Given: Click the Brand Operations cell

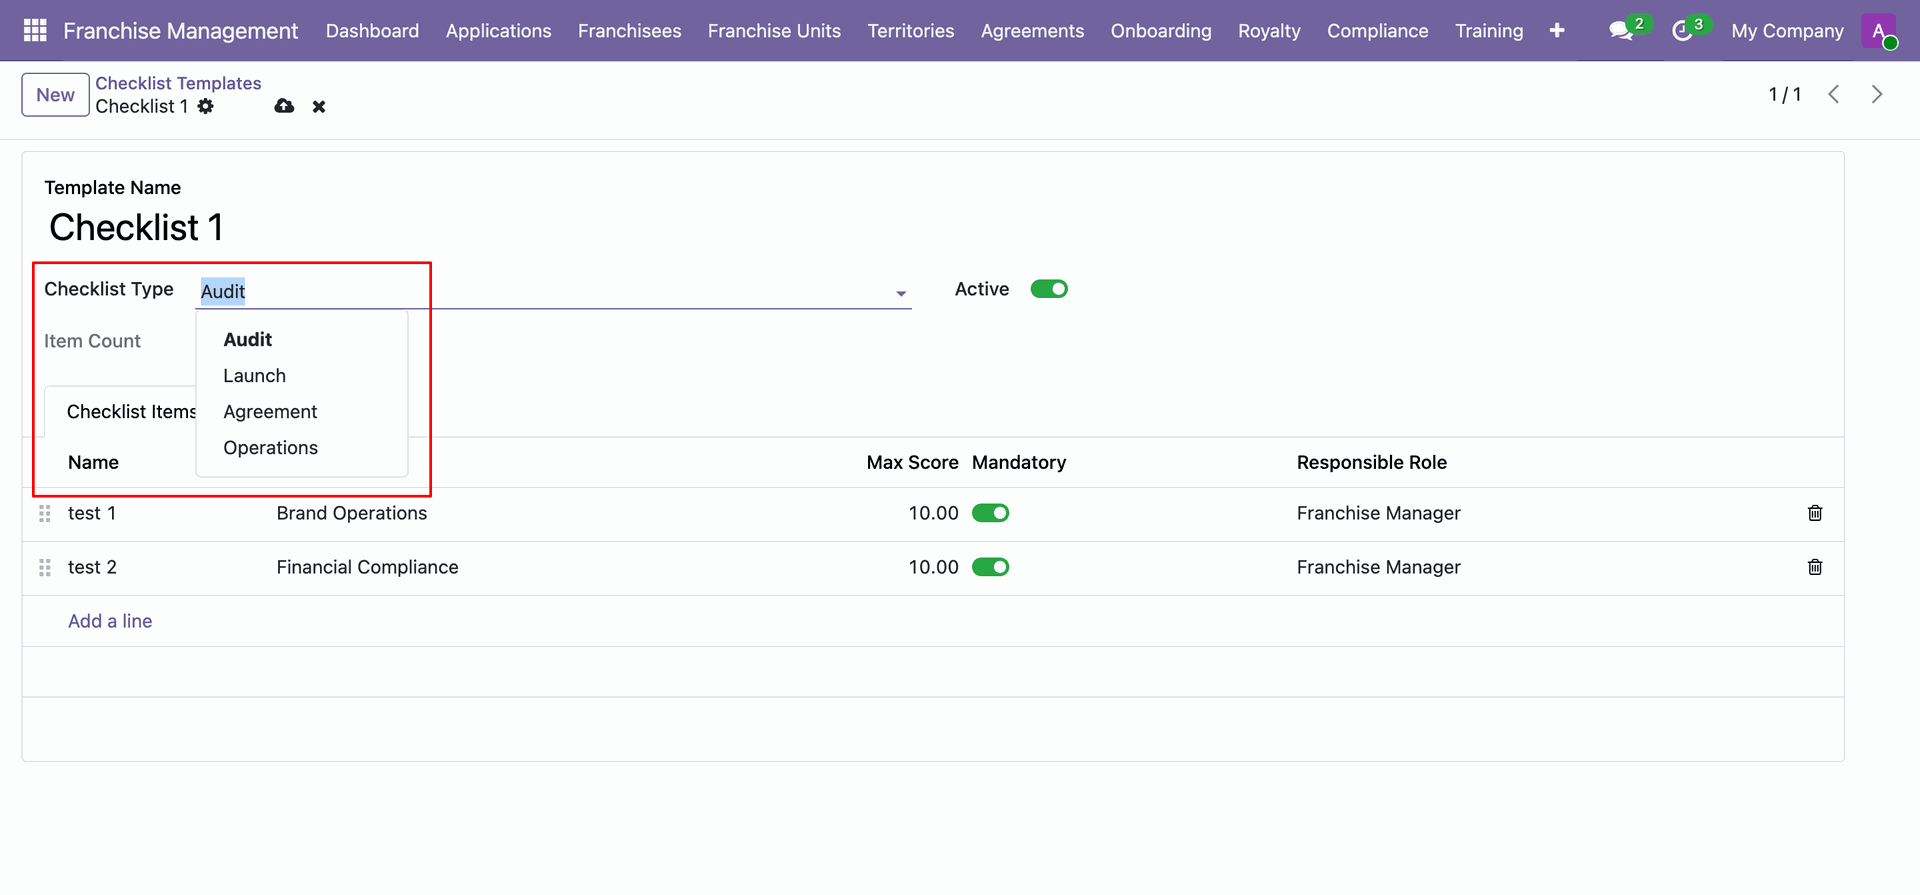Looking at the screenshot, I should pyautogui.click(x=352, y=513).
